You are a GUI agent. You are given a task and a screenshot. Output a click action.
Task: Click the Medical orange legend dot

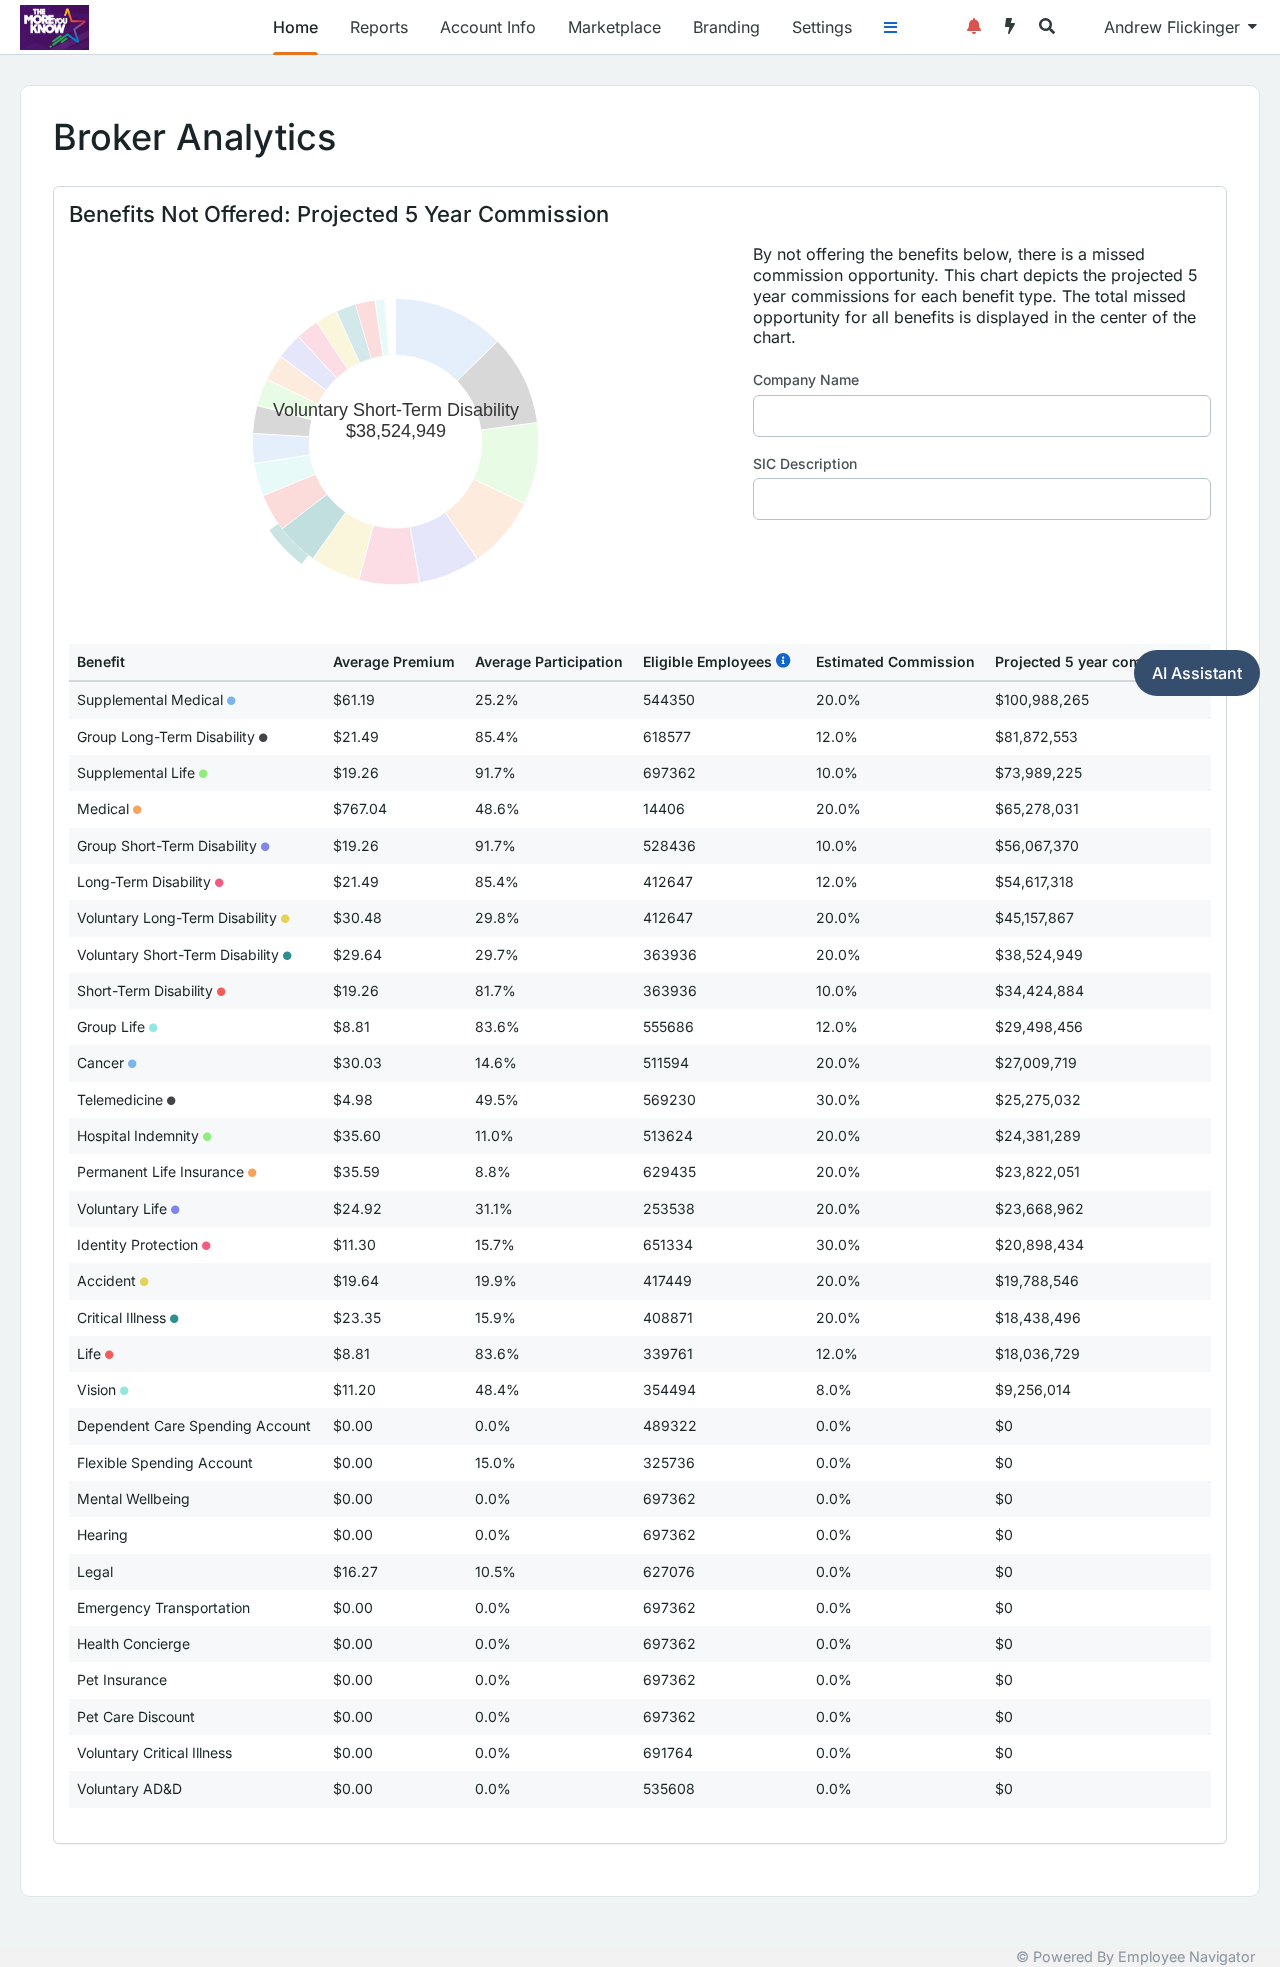(x=137, y=810)
